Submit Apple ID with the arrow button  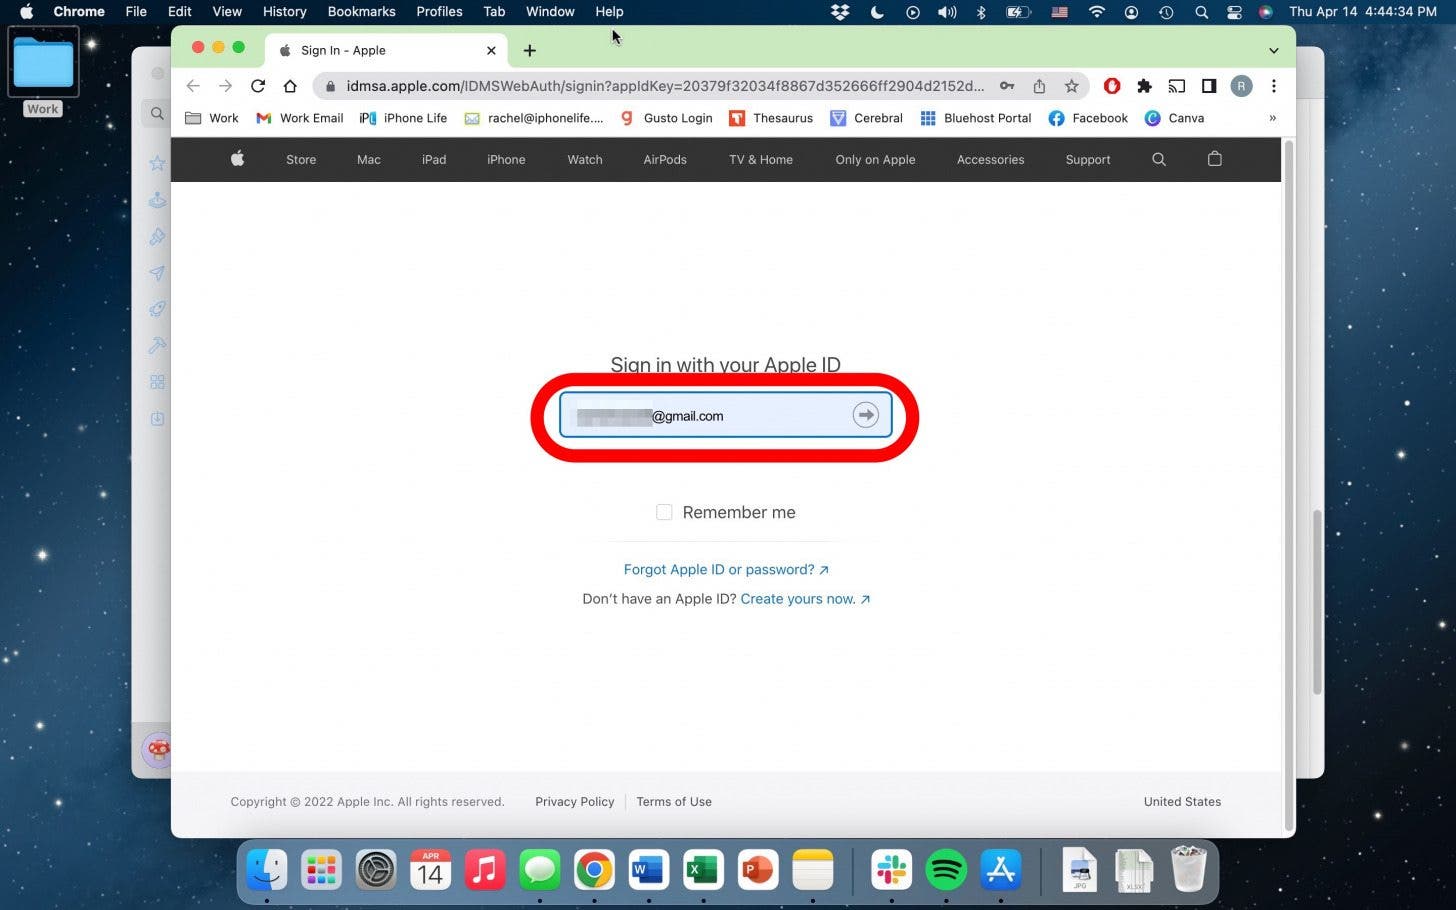[x=866, y=415]
